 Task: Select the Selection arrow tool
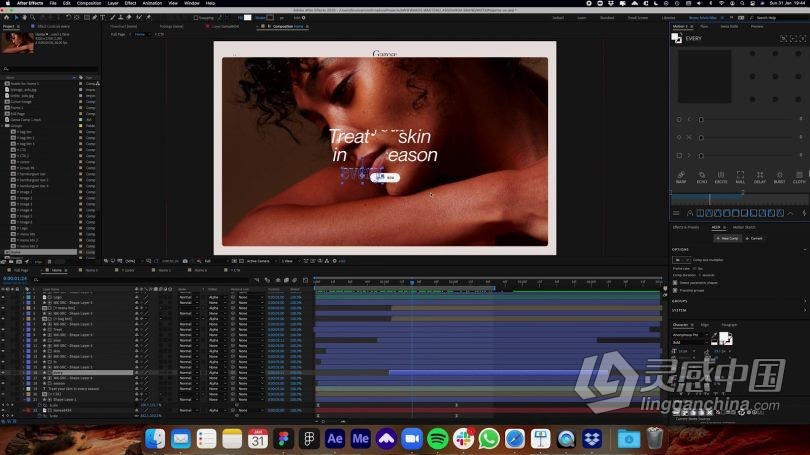[16, 18]
